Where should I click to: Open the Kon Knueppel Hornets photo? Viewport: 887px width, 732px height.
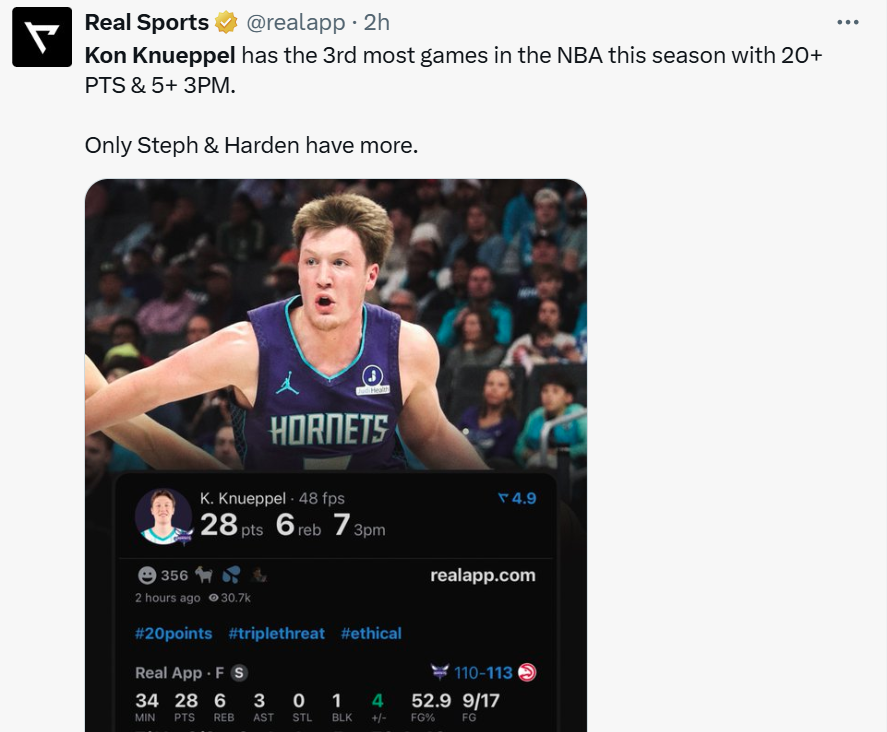[x=335, y=320]
